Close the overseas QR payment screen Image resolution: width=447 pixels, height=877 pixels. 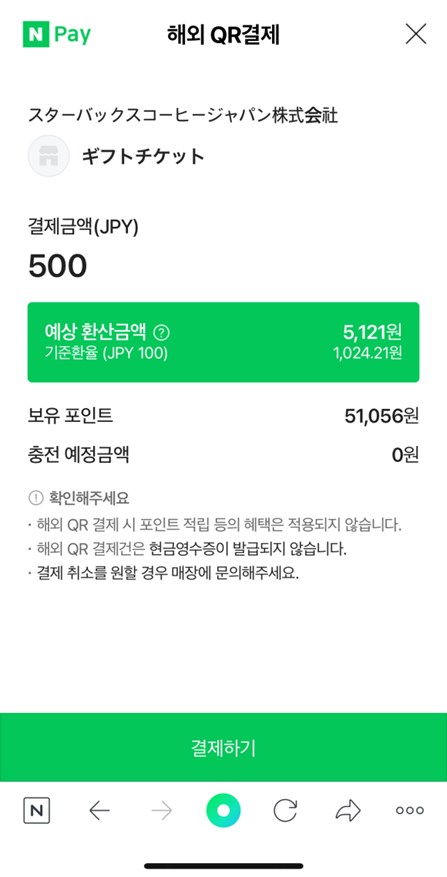click(416, 35)
